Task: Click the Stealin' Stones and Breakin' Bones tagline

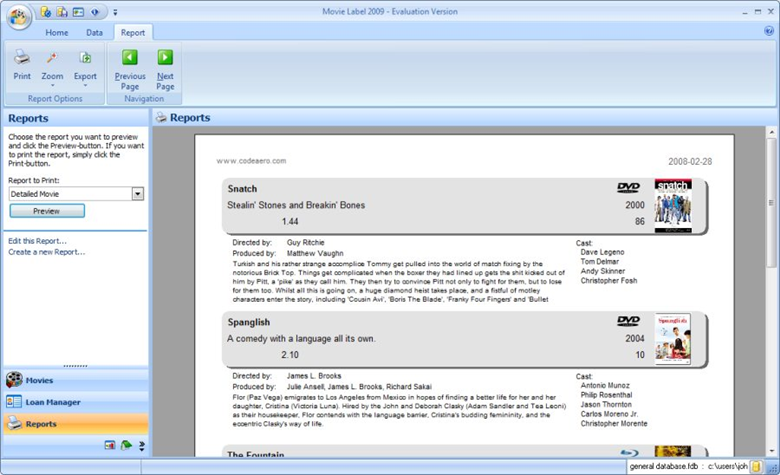Action: (296, 205)
